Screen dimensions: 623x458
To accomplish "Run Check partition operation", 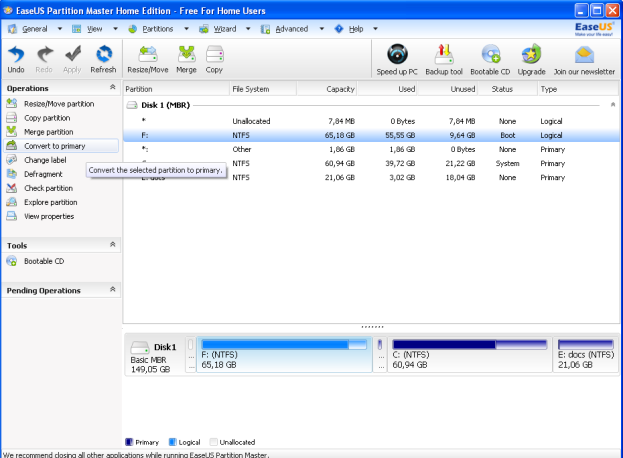I will [x=48, y=188].
